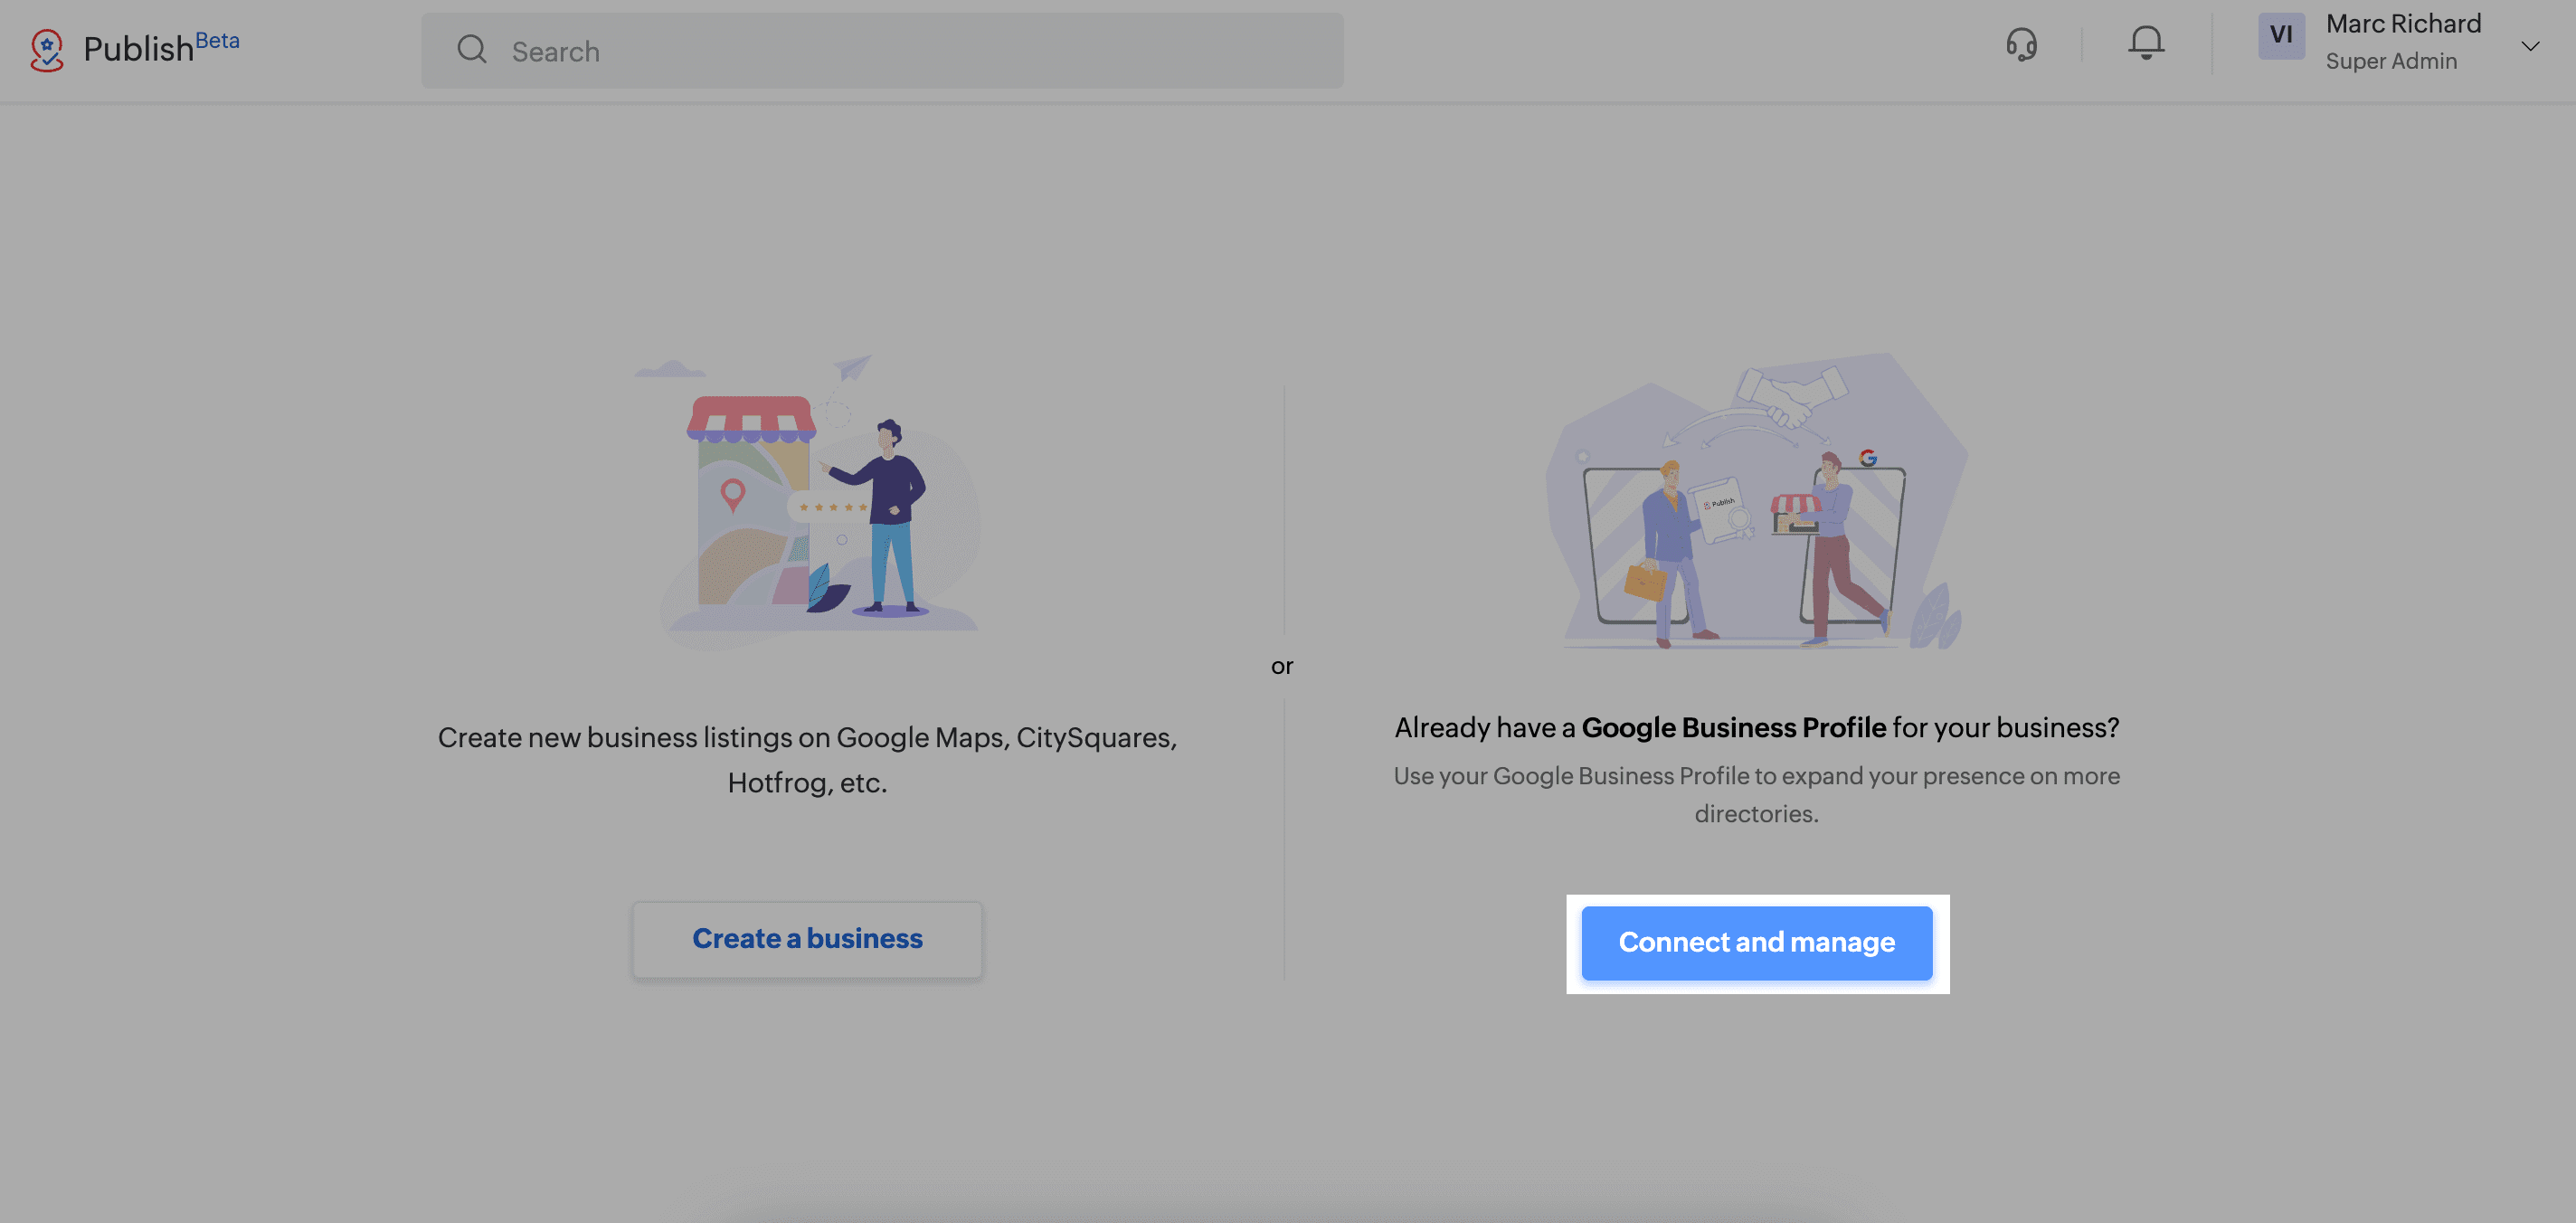
Task: Click the Connect and manage button
Action: pyautogui.click(x=1757, y=943)
